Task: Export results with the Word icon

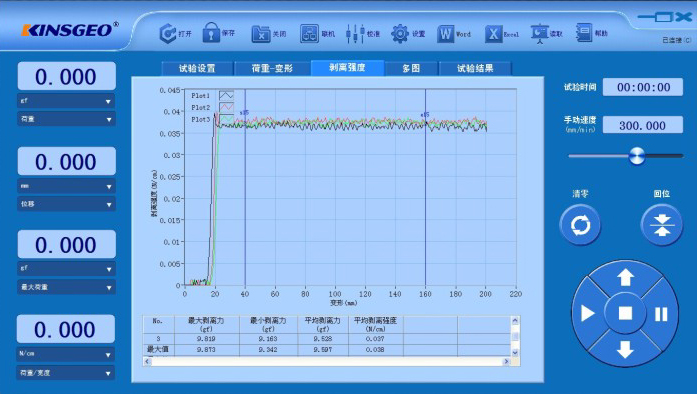Action: (x=445, y=34)
